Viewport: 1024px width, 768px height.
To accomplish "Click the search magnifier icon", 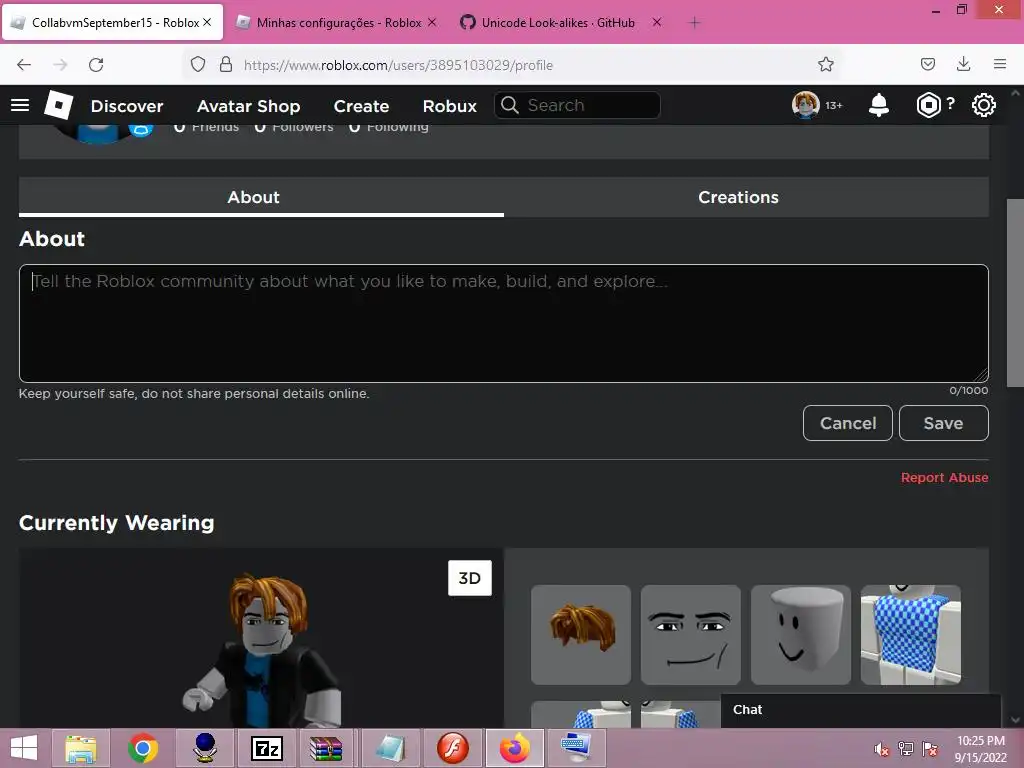I will pyautogui.click(x=510, y=105).
